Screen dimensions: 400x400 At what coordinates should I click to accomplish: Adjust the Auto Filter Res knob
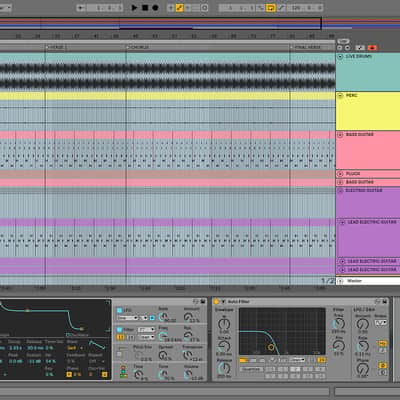pos(339,346)
